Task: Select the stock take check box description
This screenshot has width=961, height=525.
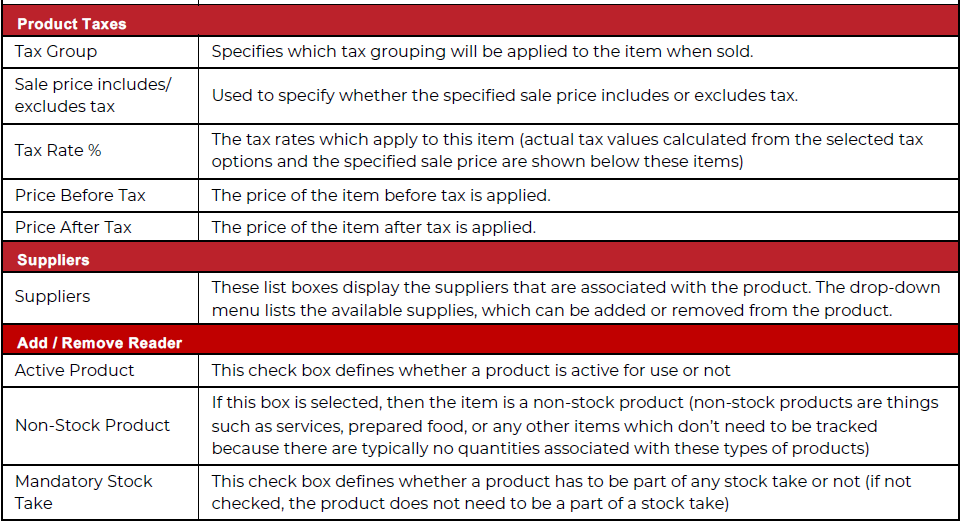Action: 561,493
